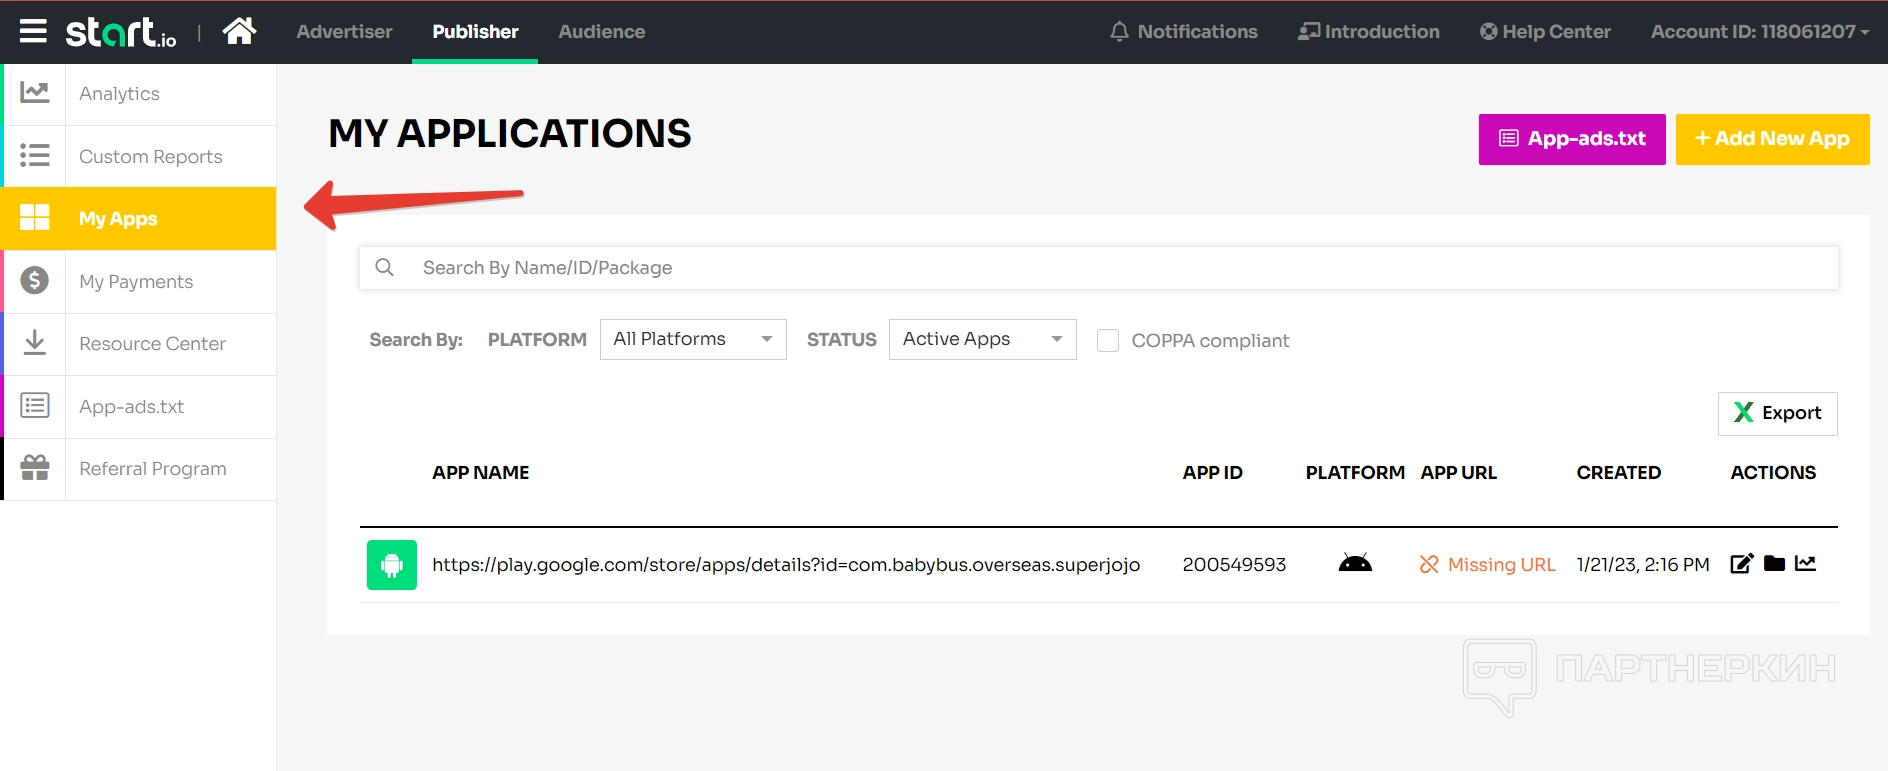This screenshot has width=1888, height=771.
Task: Click the green Android app thumbnail
Action: (x=392, y=565)
